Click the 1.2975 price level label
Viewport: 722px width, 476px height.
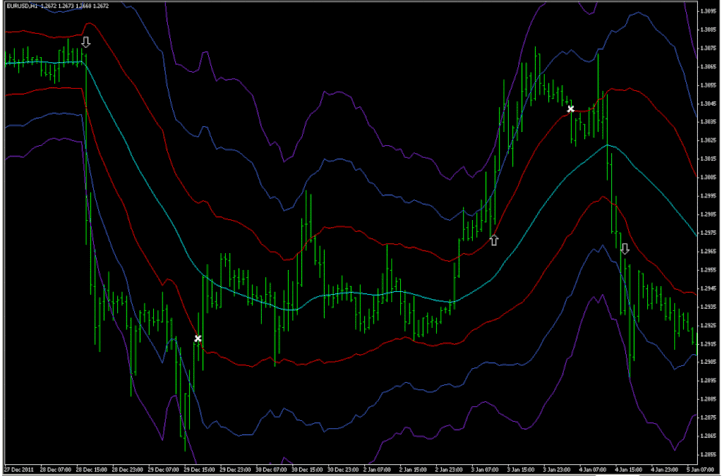pyautogui.click(x=709, y=233)
